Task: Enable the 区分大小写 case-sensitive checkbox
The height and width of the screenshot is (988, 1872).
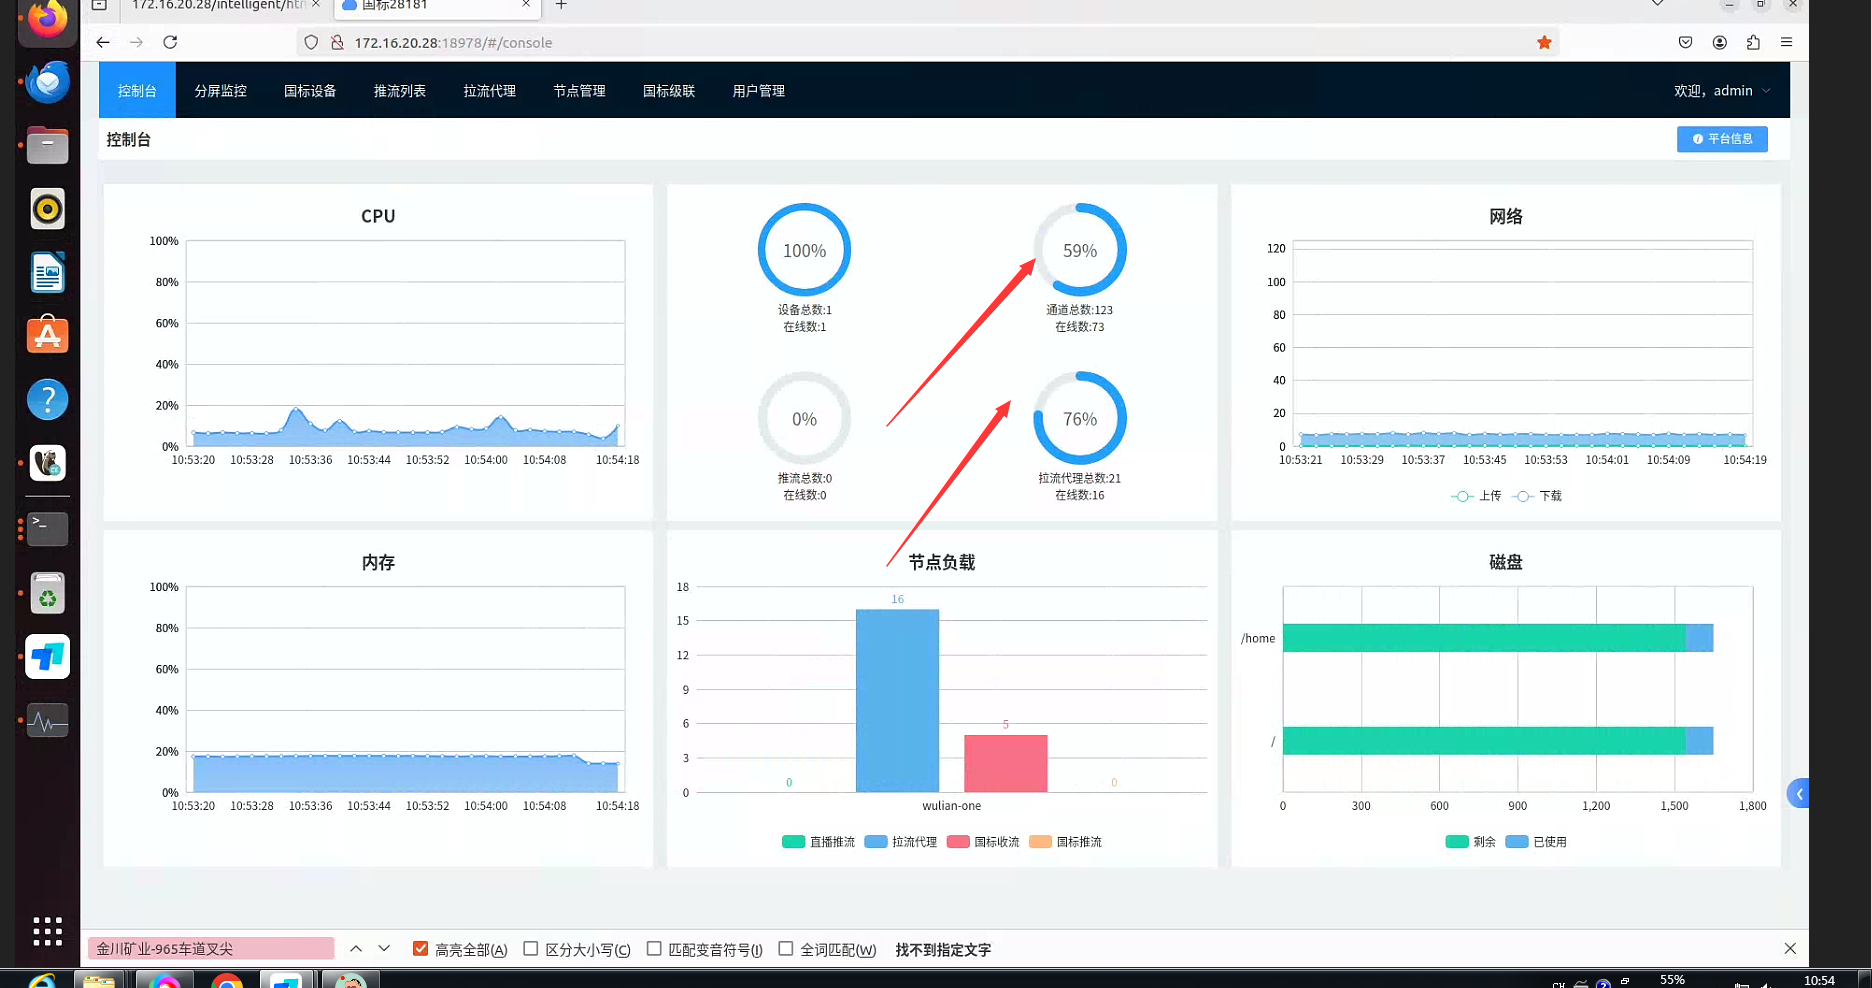Action: [x=531, y=948]
